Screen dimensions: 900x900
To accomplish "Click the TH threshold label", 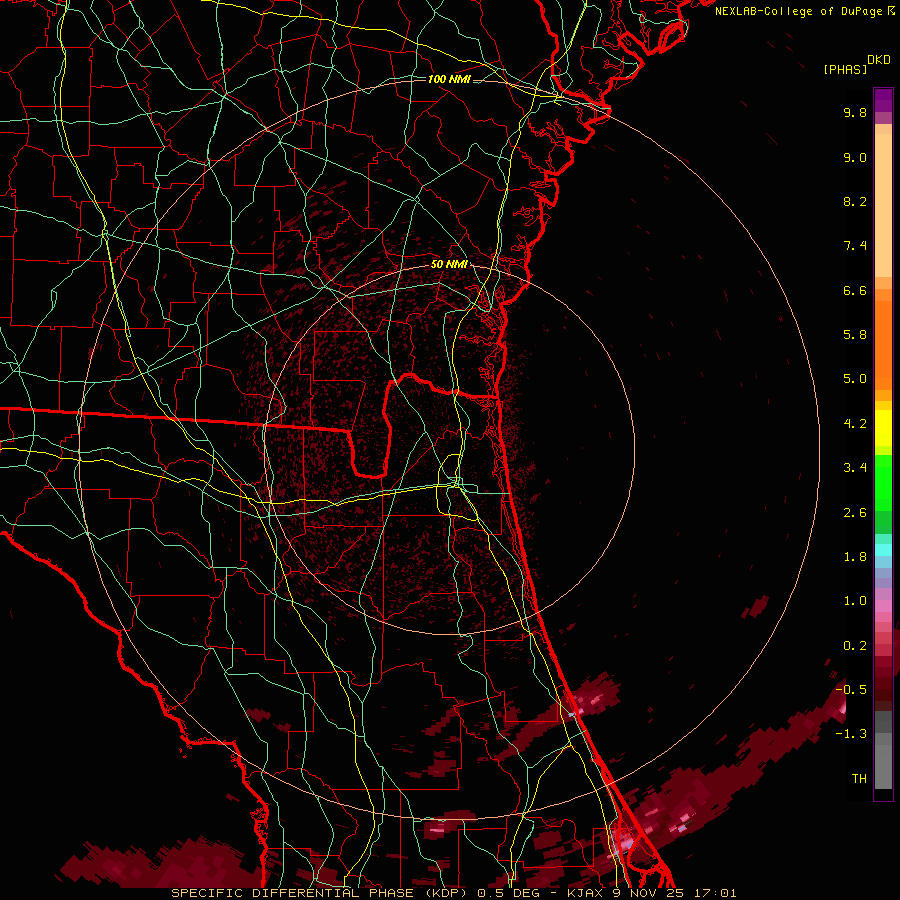I will pyautogui.click(x=859, y=779).
